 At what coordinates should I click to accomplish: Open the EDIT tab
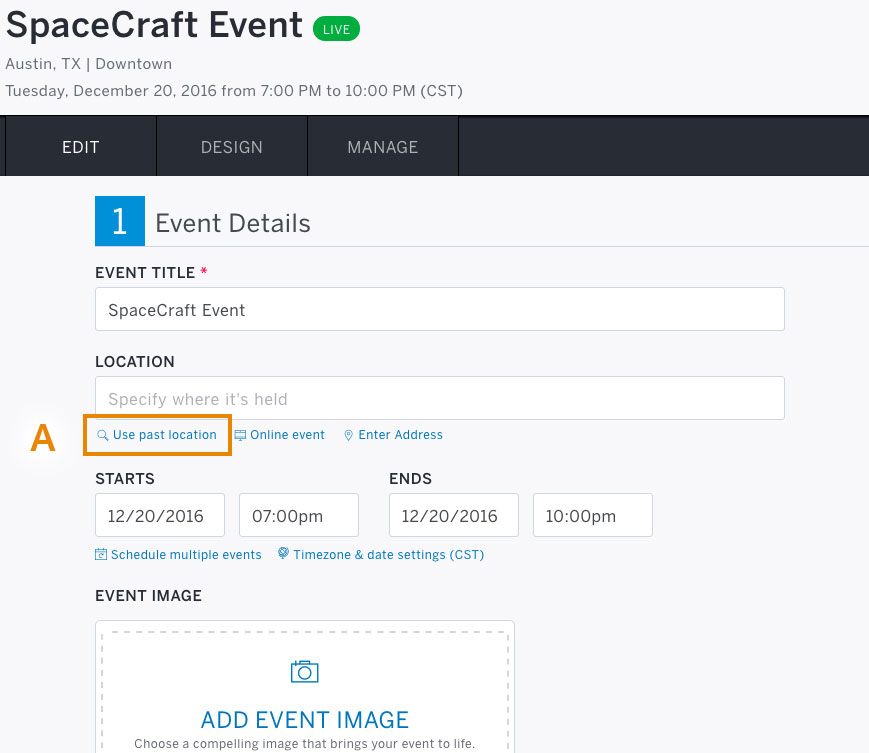coord(81,147)
